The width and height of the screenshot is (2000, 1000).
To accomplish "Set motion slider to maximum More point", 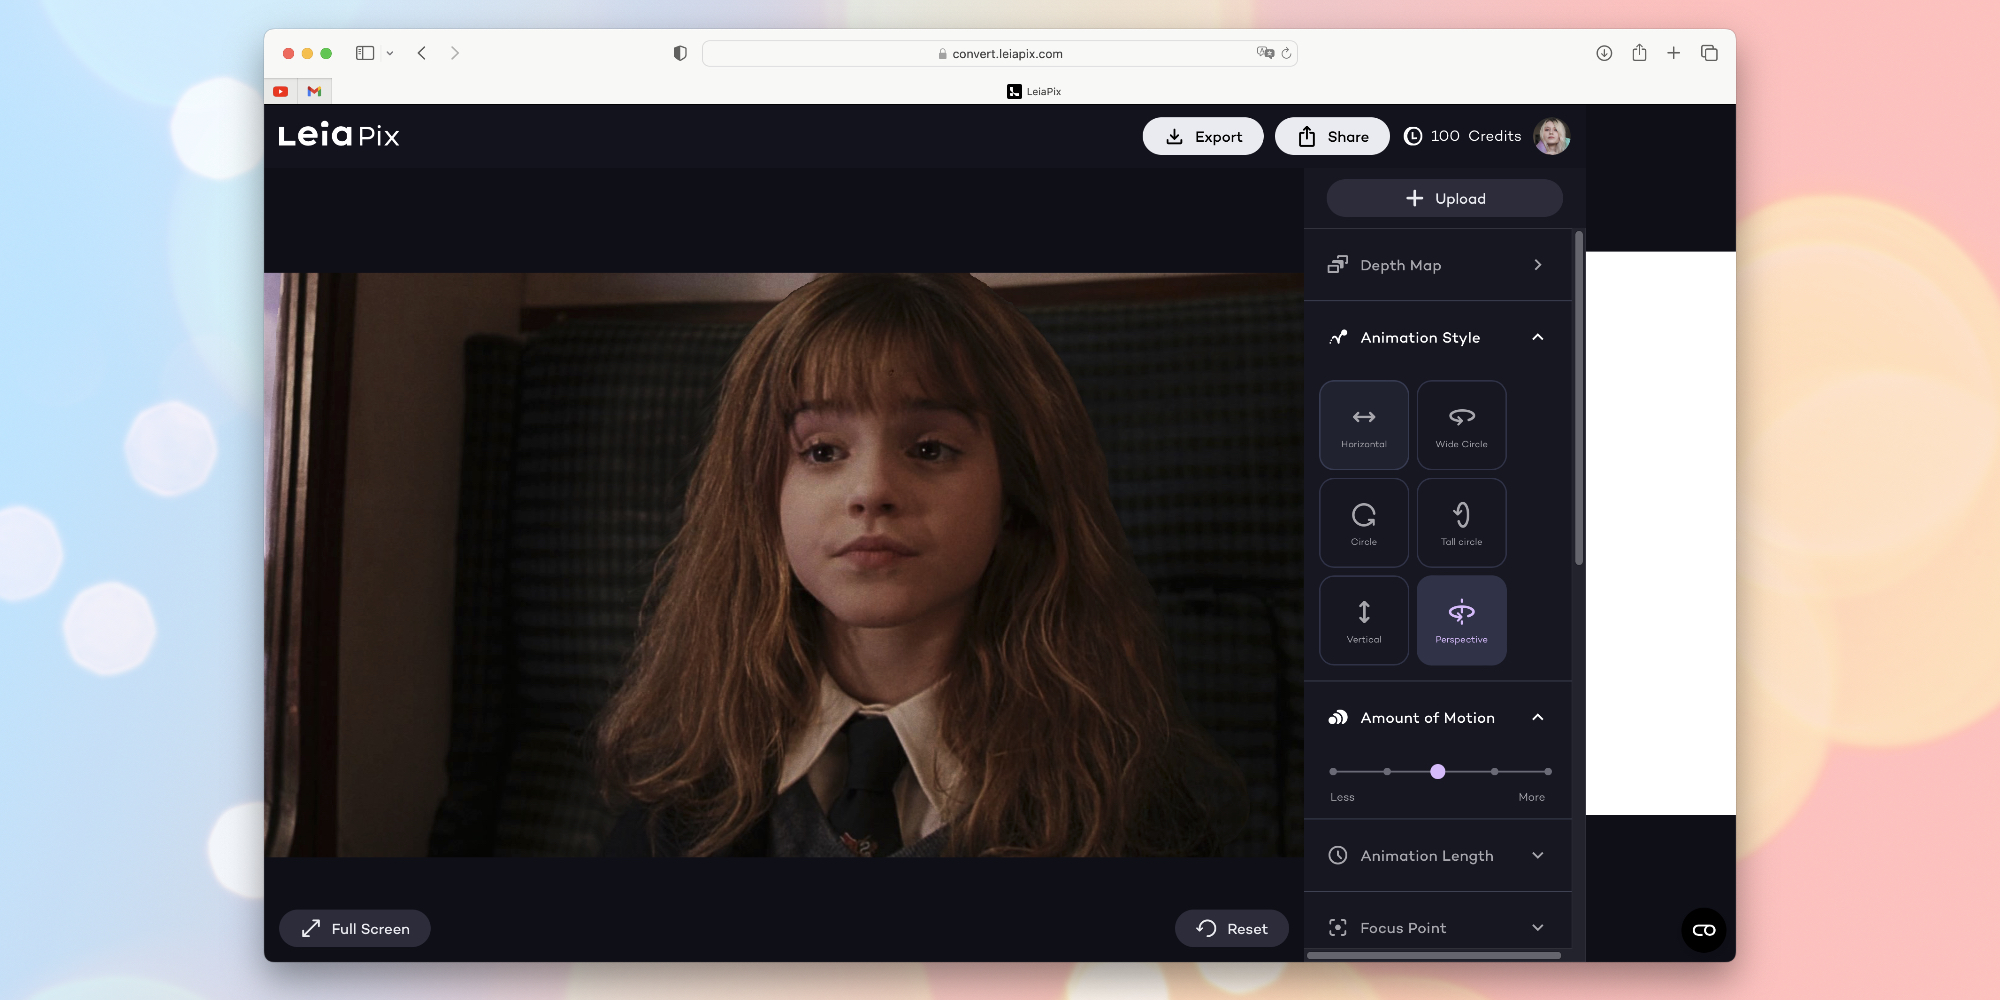I will point(1547,772).
